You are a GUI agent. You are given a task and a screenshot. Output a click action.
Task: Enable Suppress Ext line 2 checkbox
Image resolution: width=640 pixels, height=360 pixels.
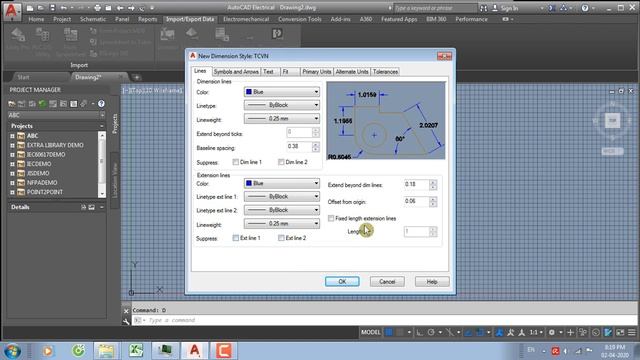(x=281, y=238)
